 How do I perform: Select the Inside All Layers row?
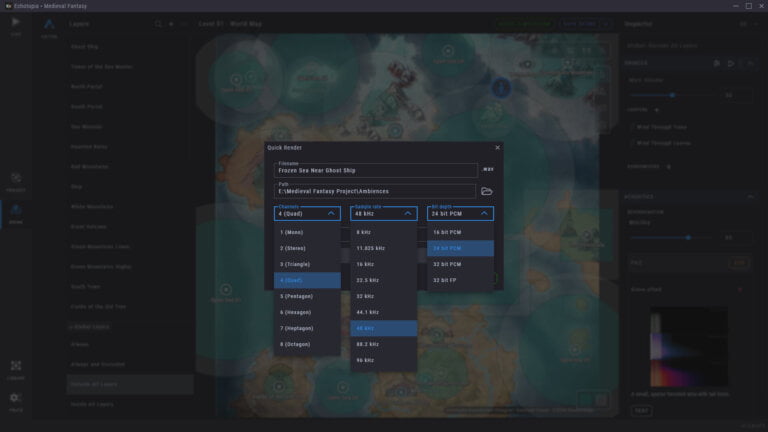pyautogui.click(x=130, y=405)
